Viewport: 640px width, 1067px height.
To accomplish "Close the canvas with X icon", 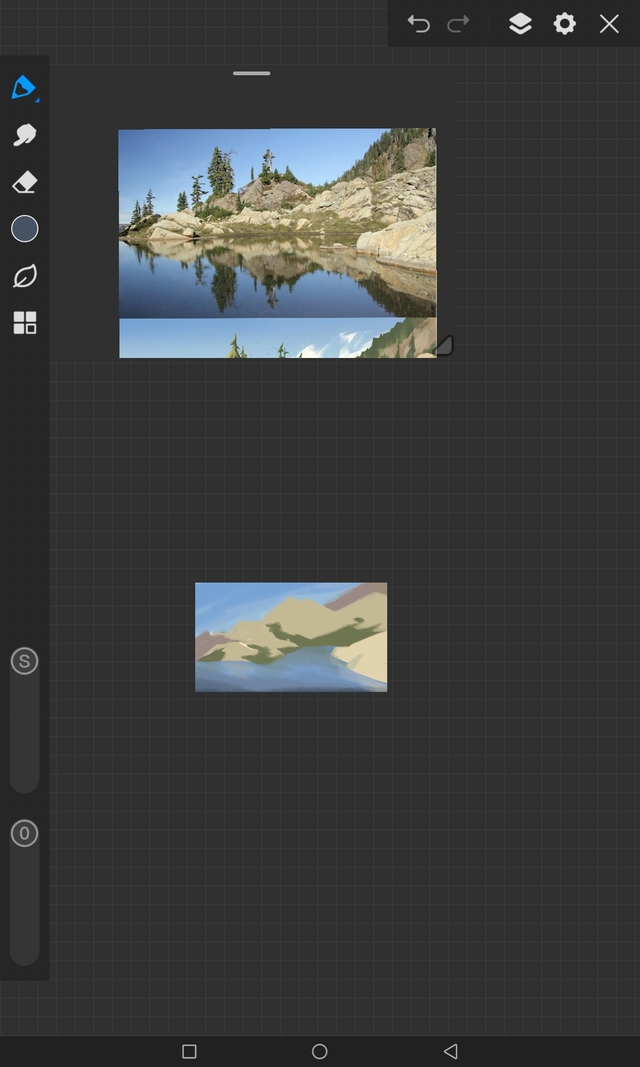I will click(609, 24).
